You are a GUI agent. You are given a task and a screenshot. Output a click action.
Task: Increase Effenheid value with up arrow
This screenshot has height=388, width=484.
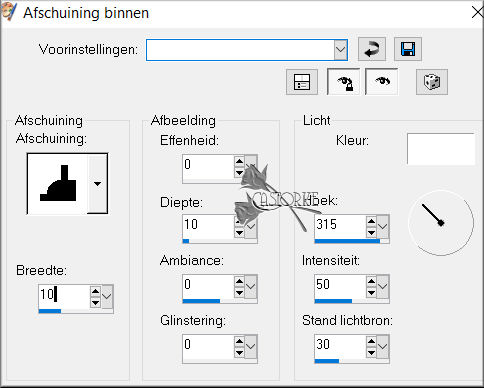(x=239, y=161)
